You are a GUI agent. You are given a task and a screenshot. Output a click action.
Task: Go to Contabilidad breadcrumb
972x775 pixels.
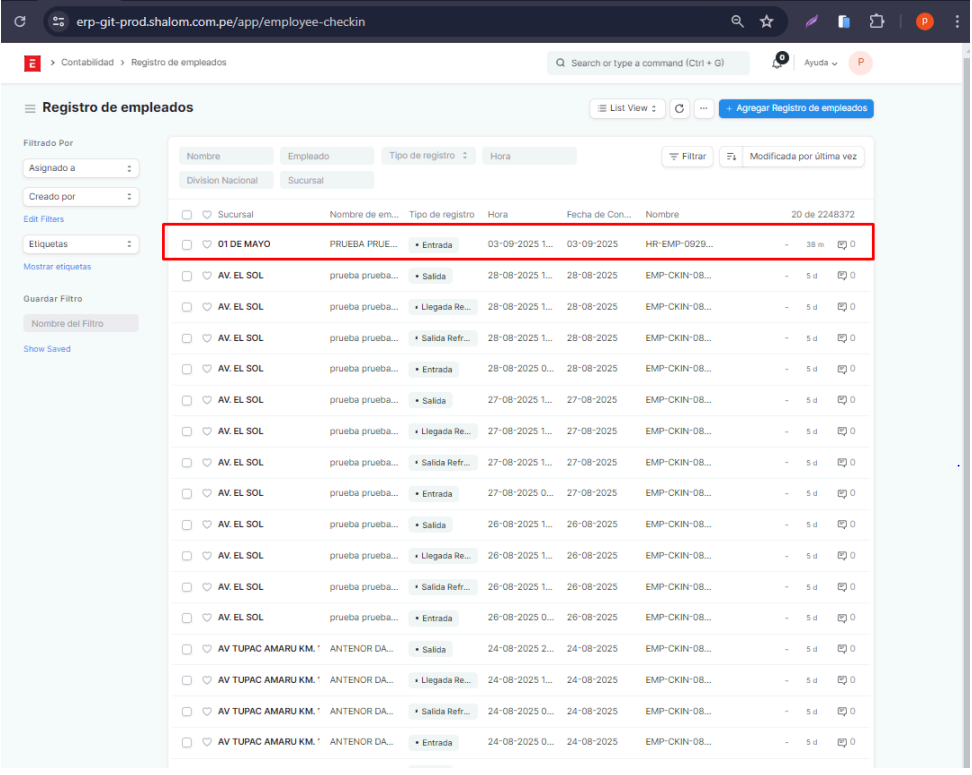(87, 62)
